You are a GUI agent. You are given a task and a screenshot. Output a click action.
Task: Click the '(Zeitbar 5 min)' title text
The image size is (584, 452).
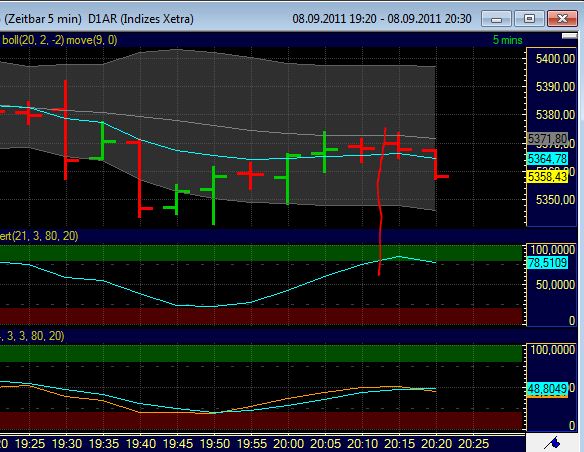[42, 19]
